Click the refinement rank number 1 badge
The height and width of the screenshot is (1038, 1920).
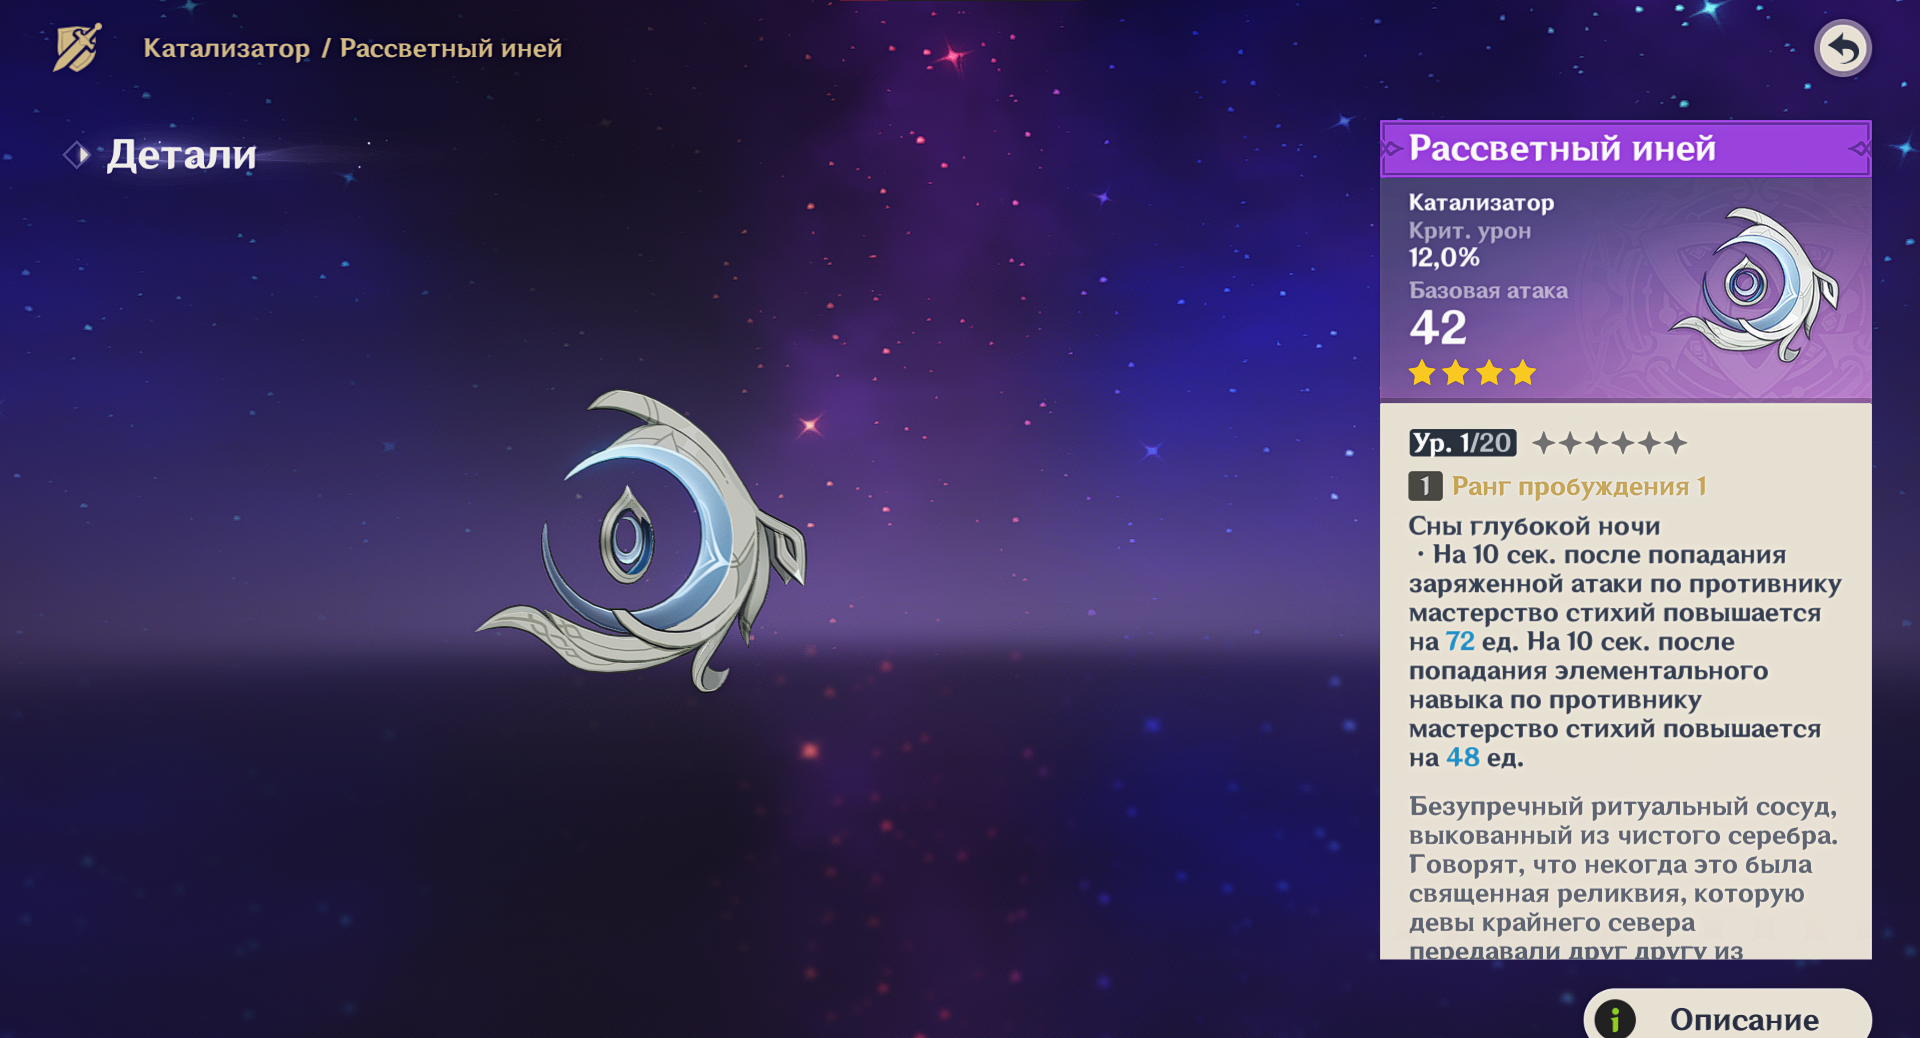click(x=1425, y=486)
